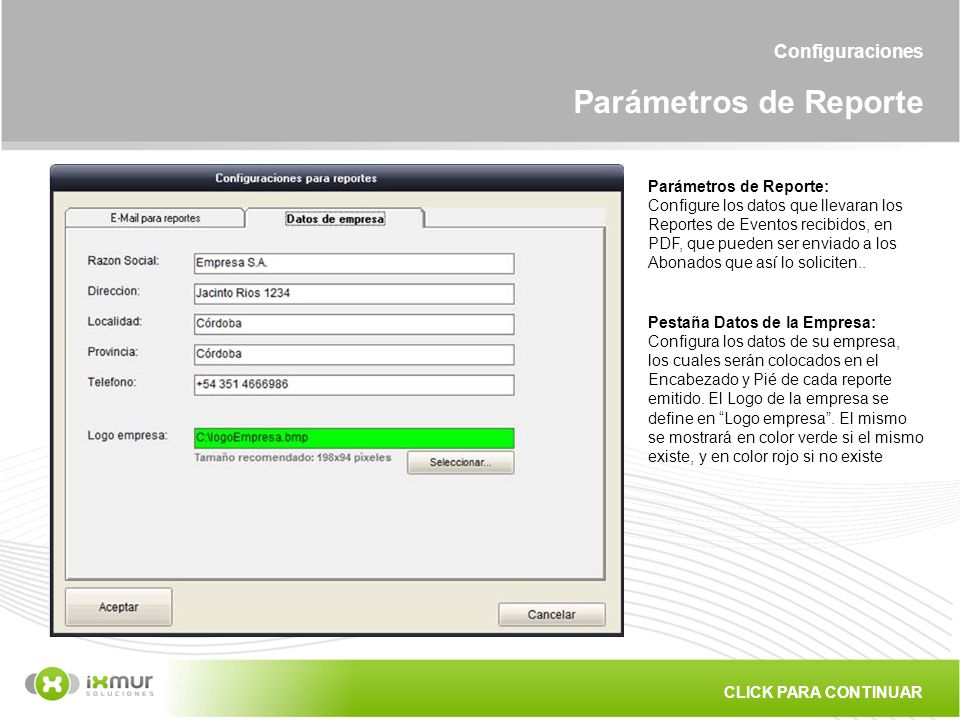Click the Direccion input with Jacinto Rios 1234
Screen dimensions: 960x720
point(354,293)
